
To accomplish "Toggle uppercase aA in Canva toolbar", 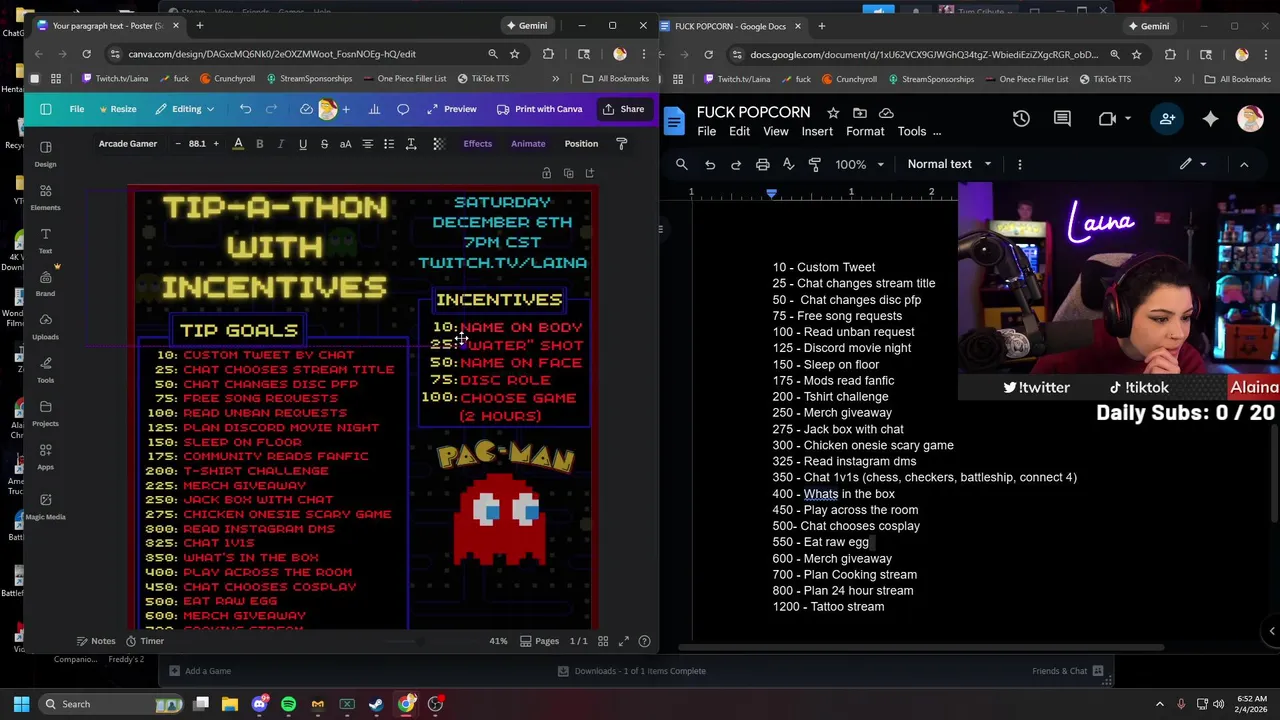I will point(345,144).
